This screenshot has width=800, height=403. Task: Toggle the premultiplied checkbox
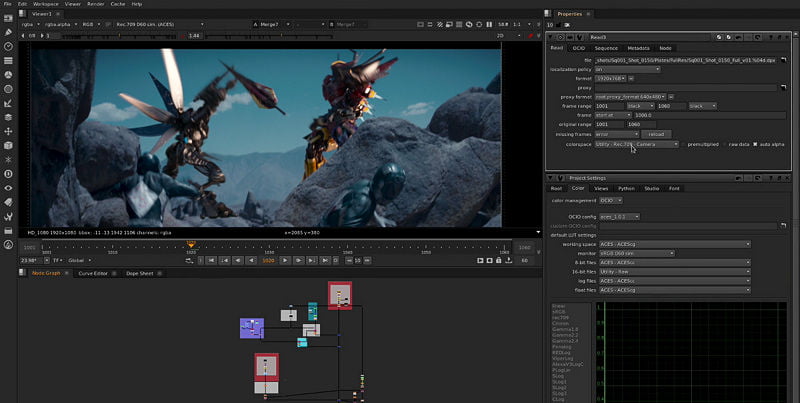pos(684,144)
